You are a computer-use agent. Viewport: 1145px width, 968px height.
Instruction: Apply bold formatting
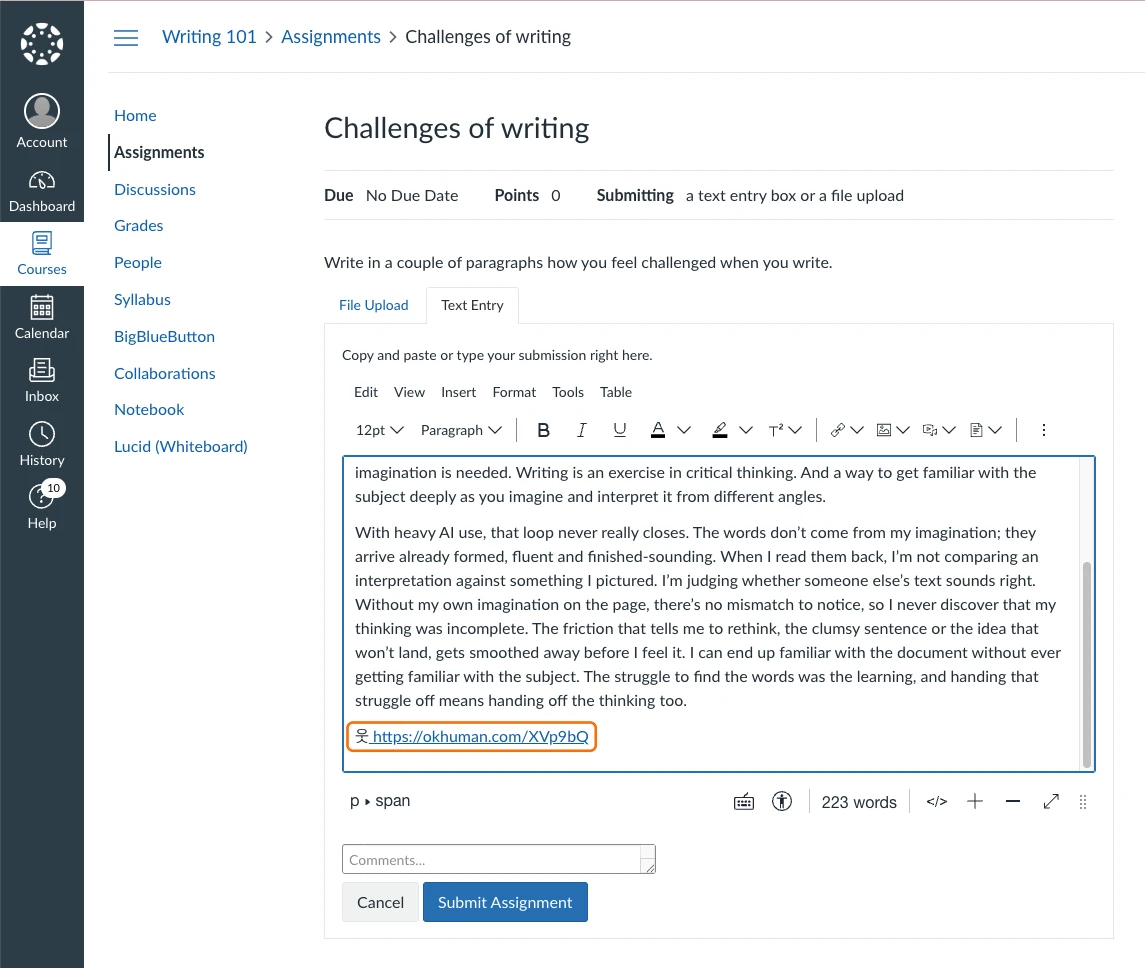click(543, 430)
